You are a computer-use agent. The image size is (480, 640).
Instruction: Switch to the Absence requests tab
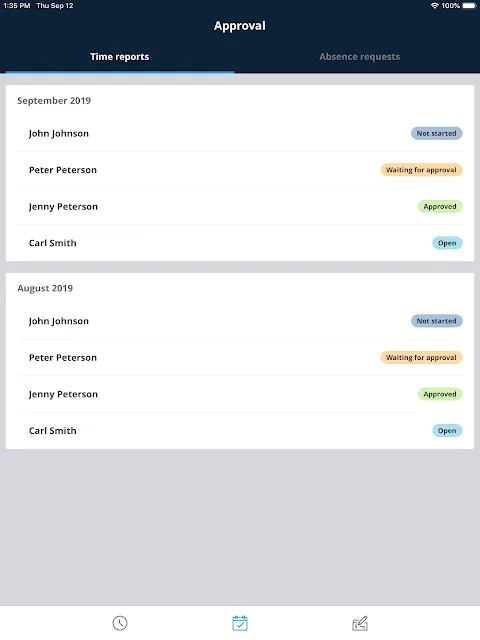coord(360,57)
